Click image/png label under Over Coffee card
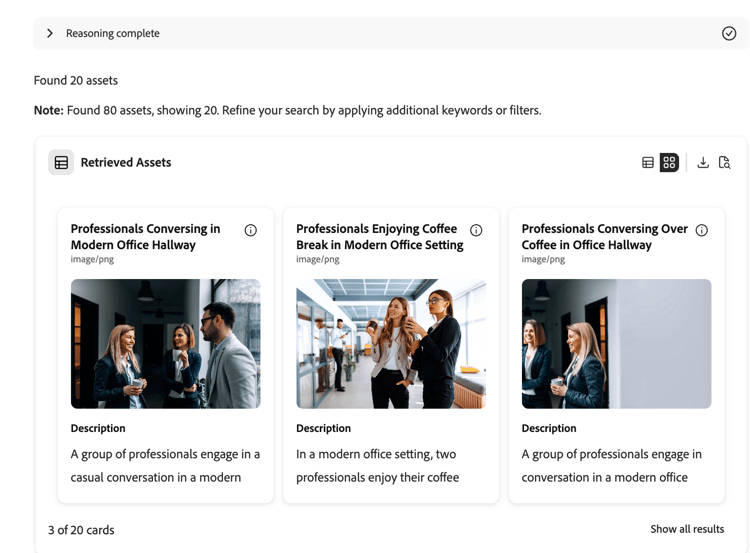This screenshot has height=553, width=750. point(543,259)
